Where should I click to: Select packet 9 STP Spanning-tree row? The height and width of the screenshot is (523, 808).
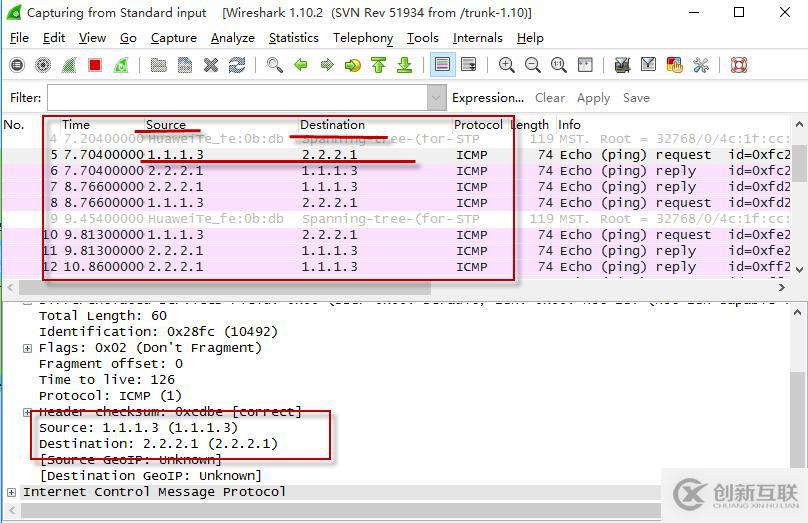tap(396, 218)
